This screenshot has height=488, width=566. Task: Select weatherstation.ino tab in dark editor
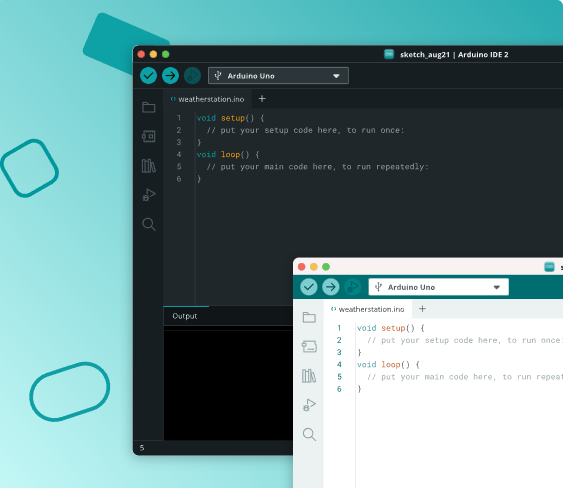click(x=208, y=99)
